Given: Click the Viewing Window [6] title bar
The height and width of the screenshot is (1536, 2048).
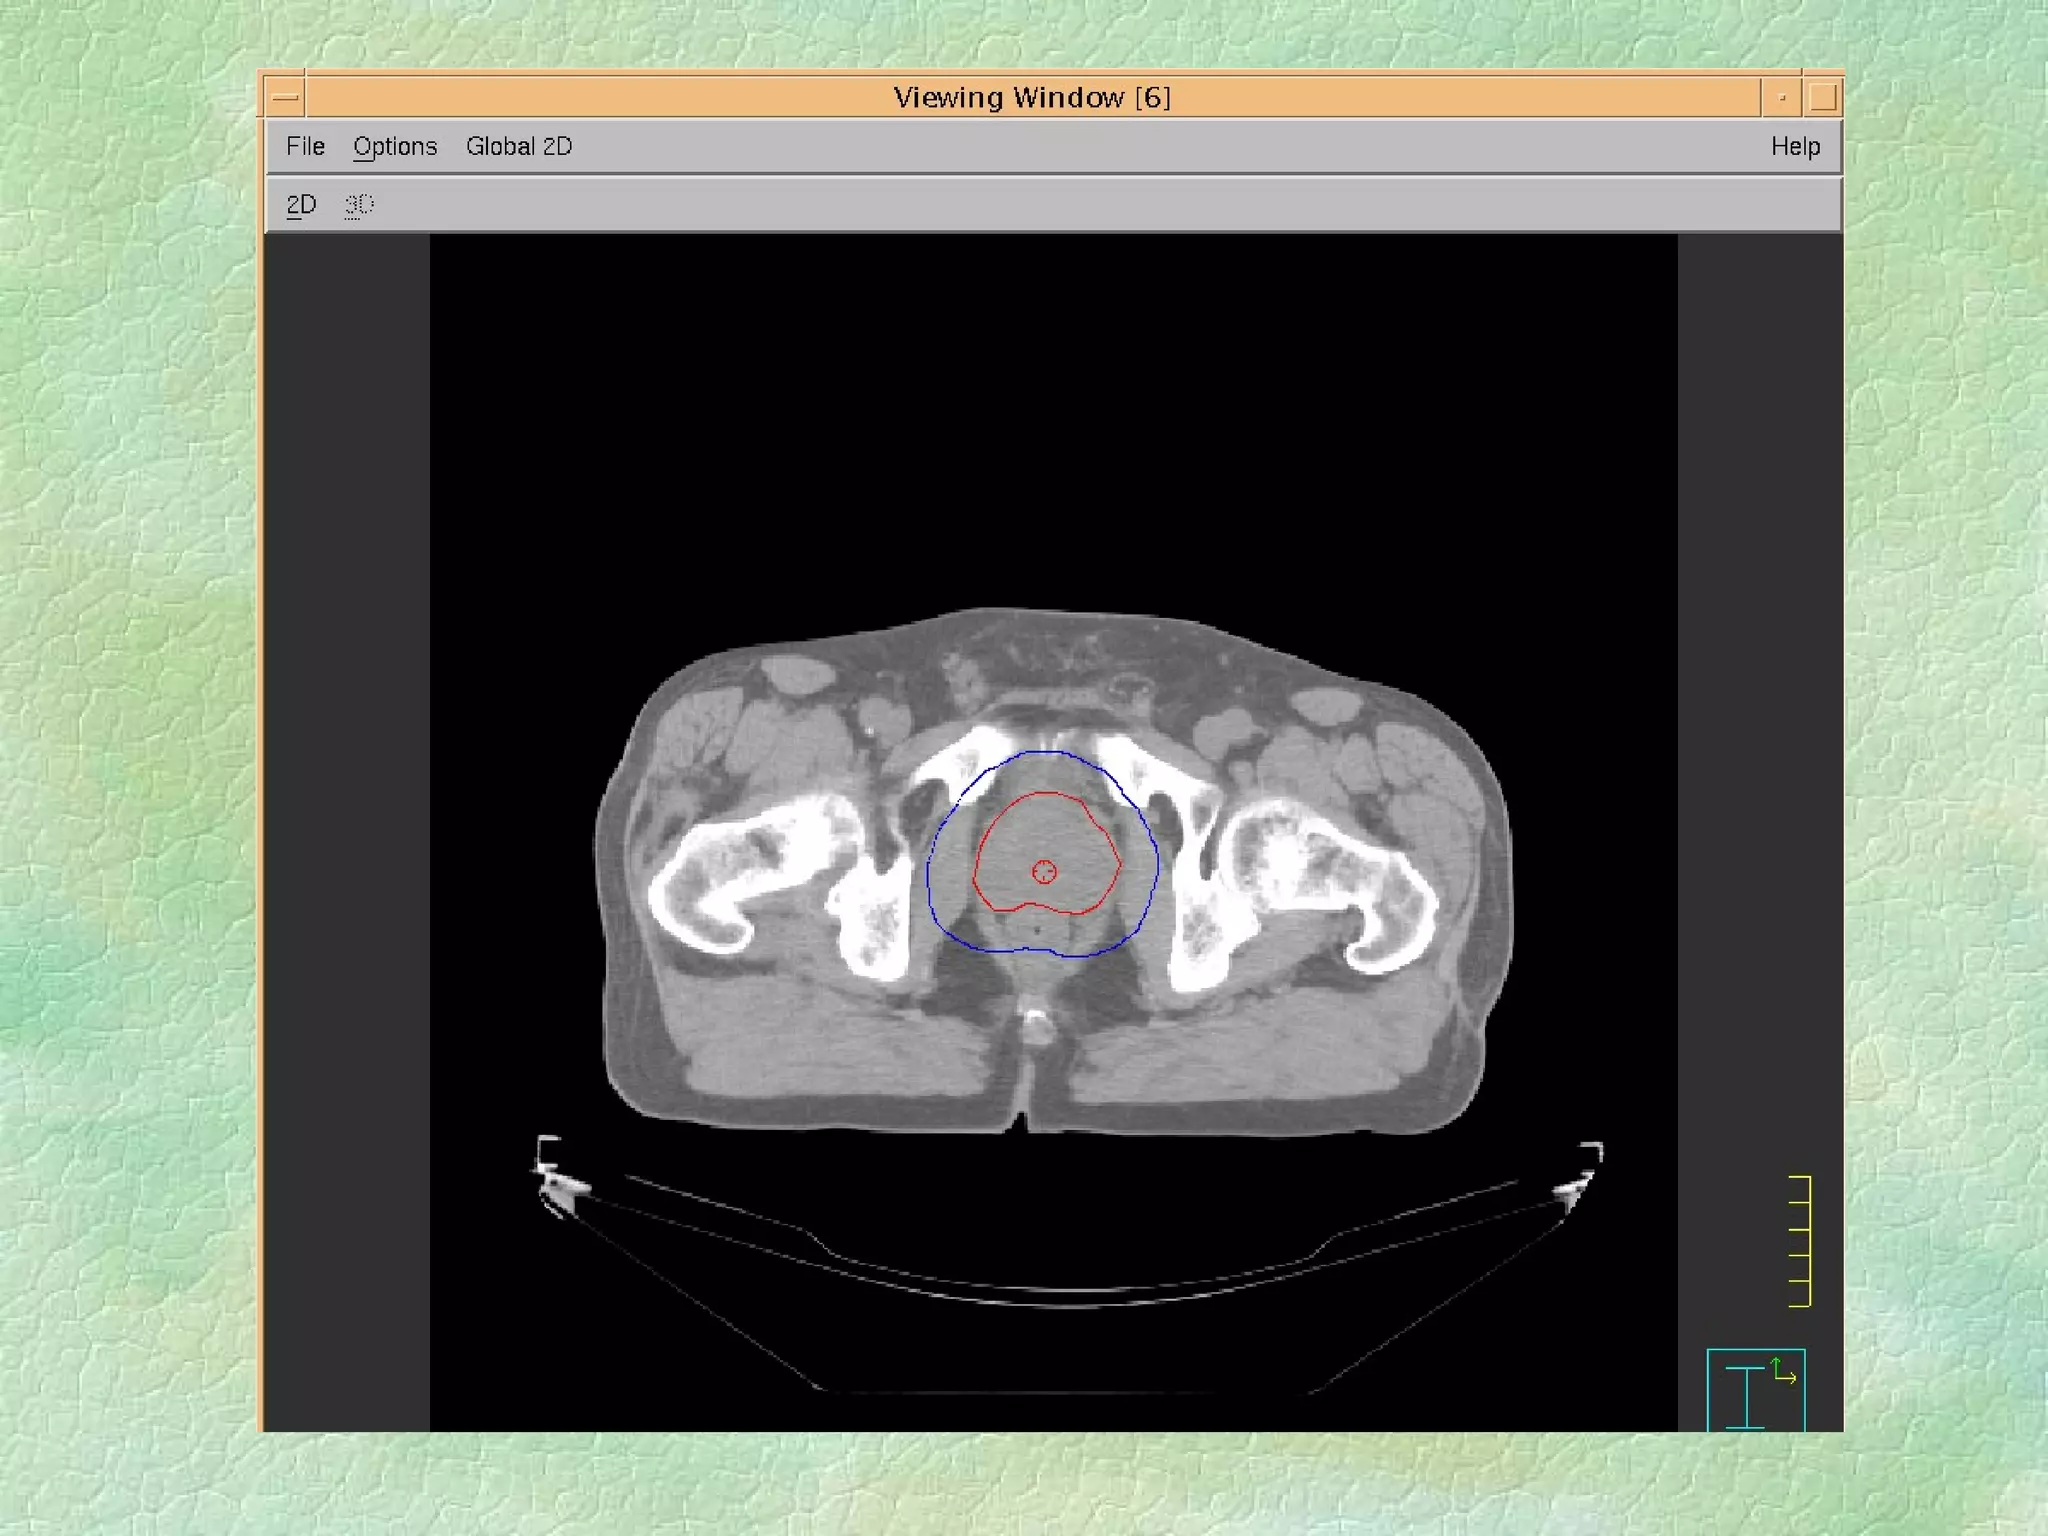Looking at the screenshot, I should coord(1030,97).
